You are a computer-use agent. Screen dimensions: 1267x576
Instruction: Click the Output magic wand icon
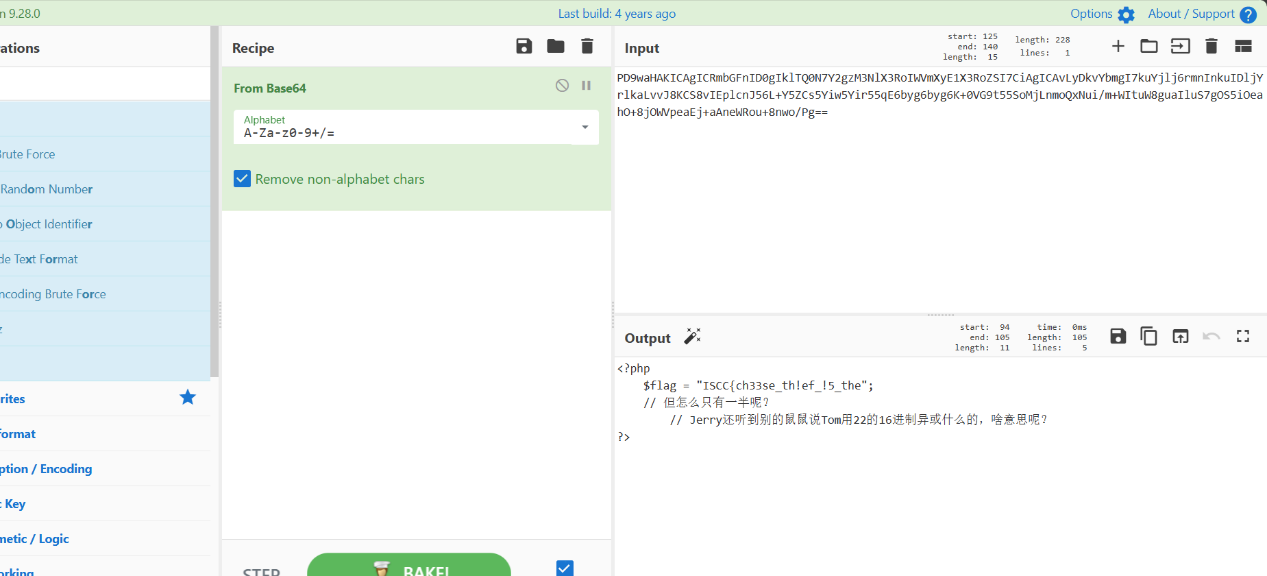692,337
